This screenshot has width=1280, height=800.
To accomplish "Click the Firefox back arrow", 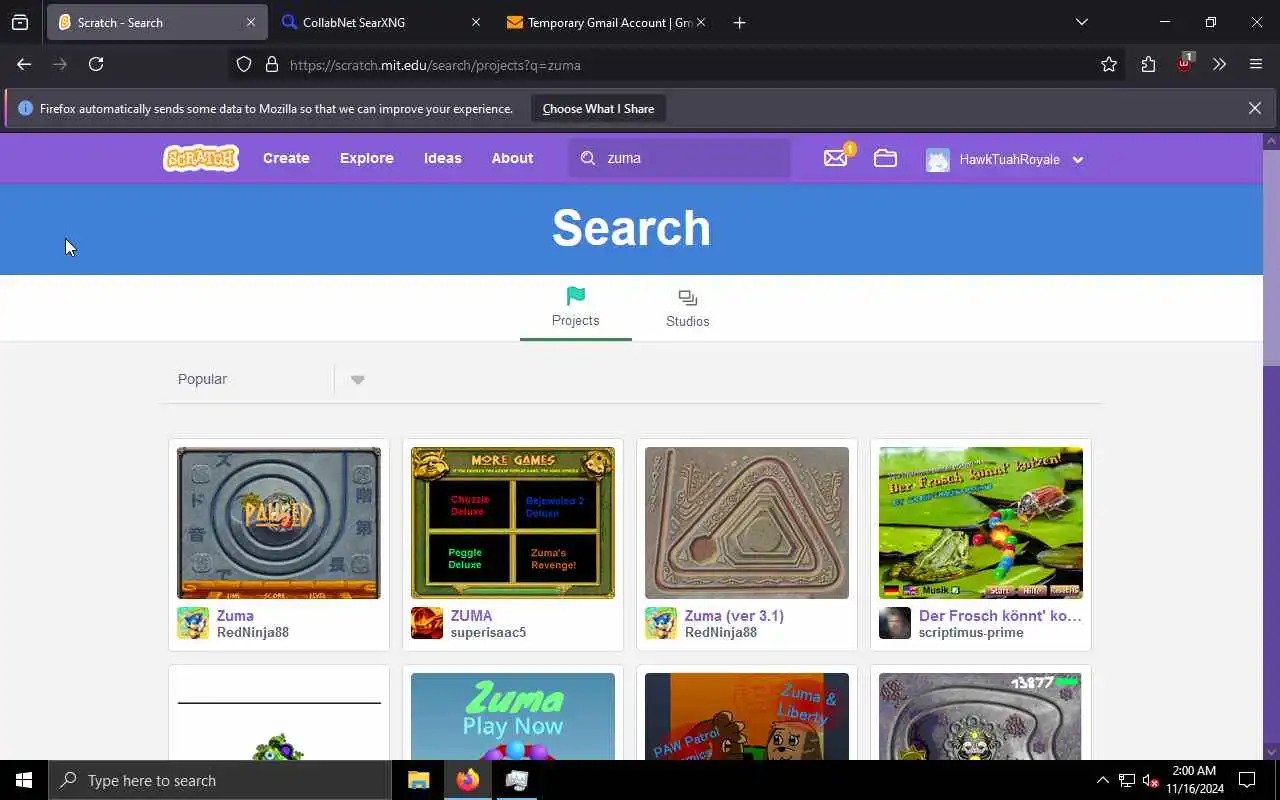I will click(x=24, y=64).
